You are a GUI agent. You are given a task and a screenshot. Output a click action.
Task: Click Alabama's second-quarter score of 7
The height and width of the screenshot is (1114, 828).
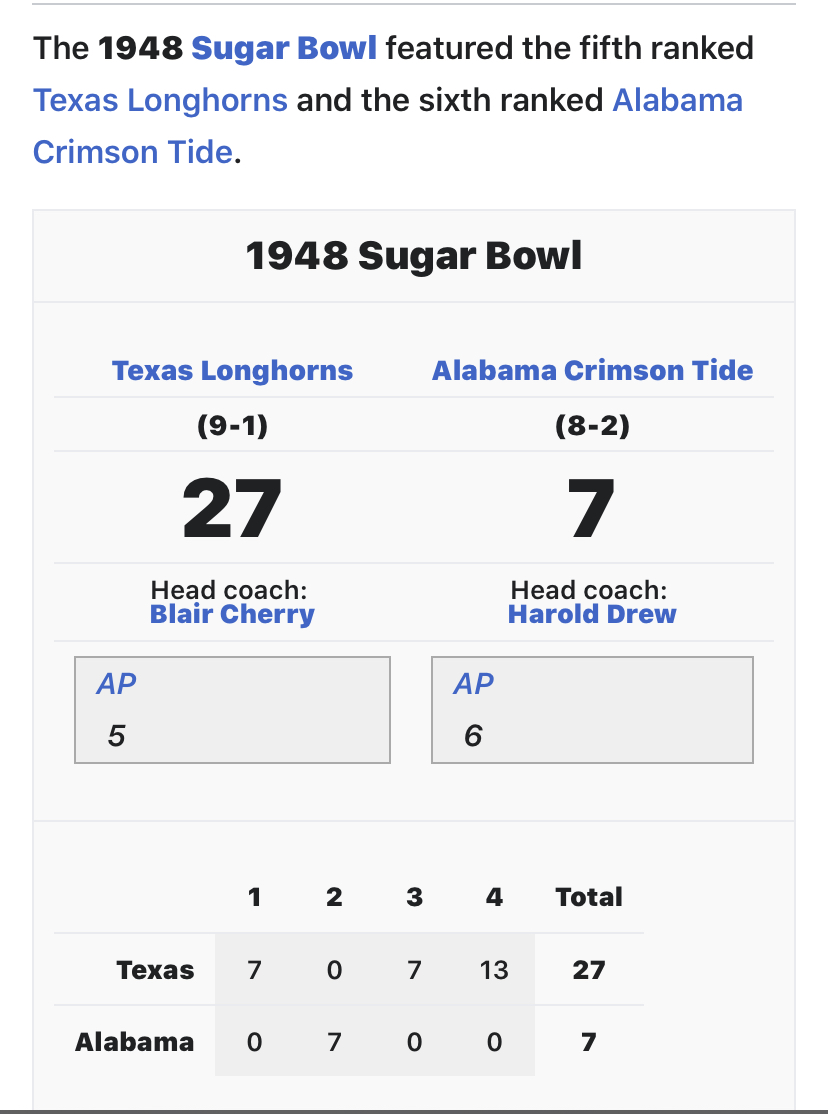pos(334,1042)
